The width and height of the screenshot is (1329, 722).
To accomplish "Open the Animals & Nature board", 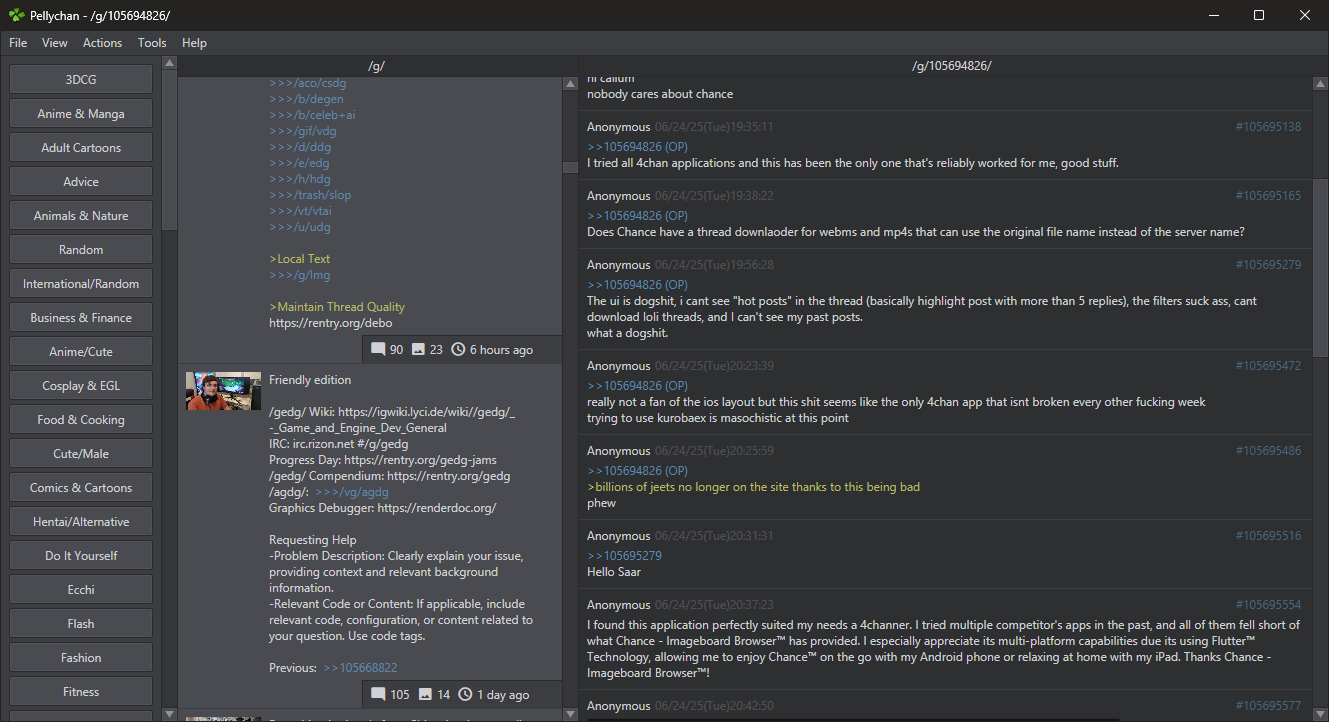I will coord(81,216).
